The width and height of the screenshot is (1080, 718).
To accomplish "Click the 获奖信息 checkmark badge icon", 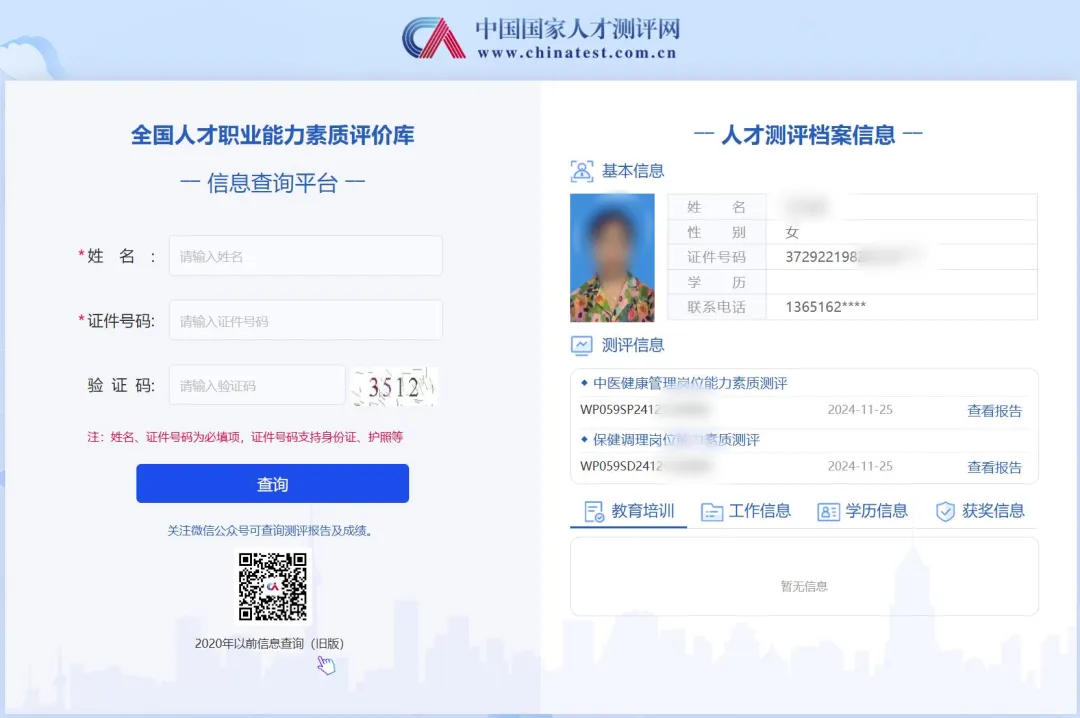I will coord(944,511).
